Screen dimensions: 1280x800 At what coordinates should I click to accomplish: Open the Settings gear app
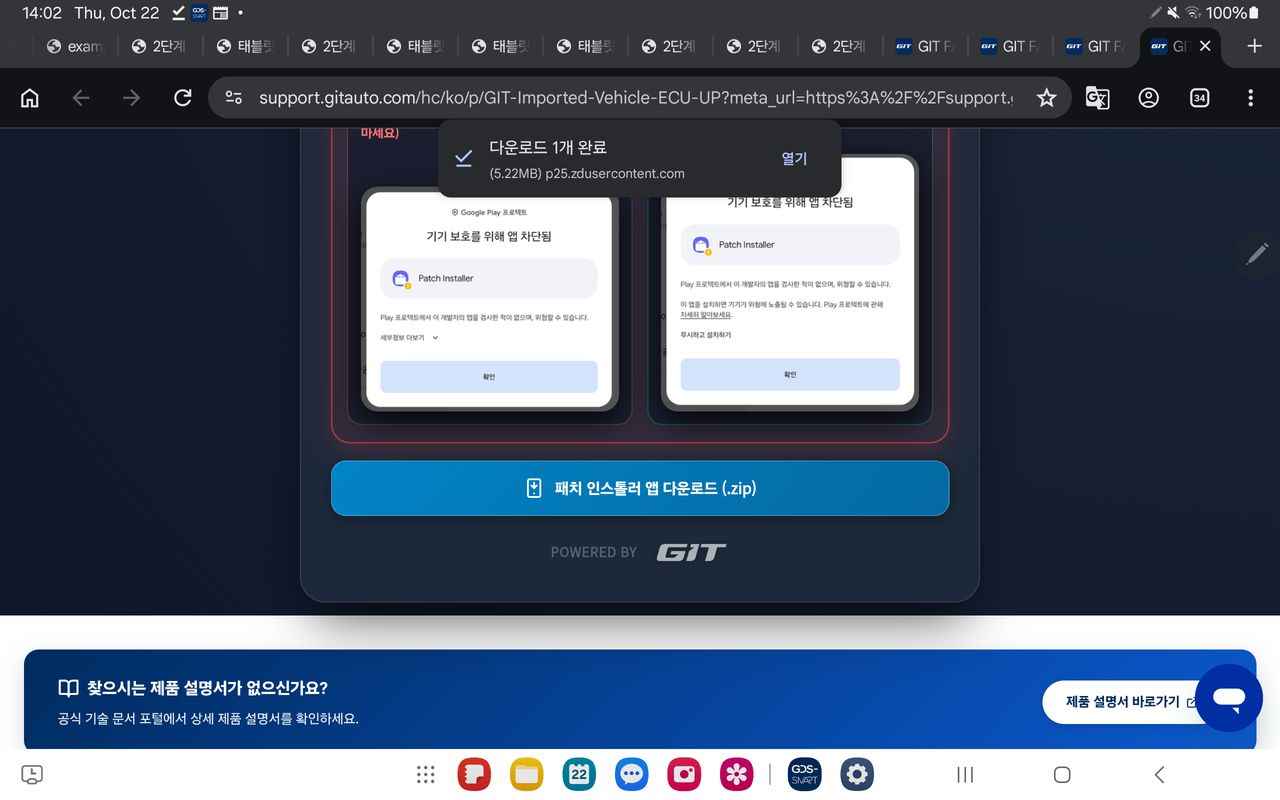pyautogui.click(x=857, y=774)
